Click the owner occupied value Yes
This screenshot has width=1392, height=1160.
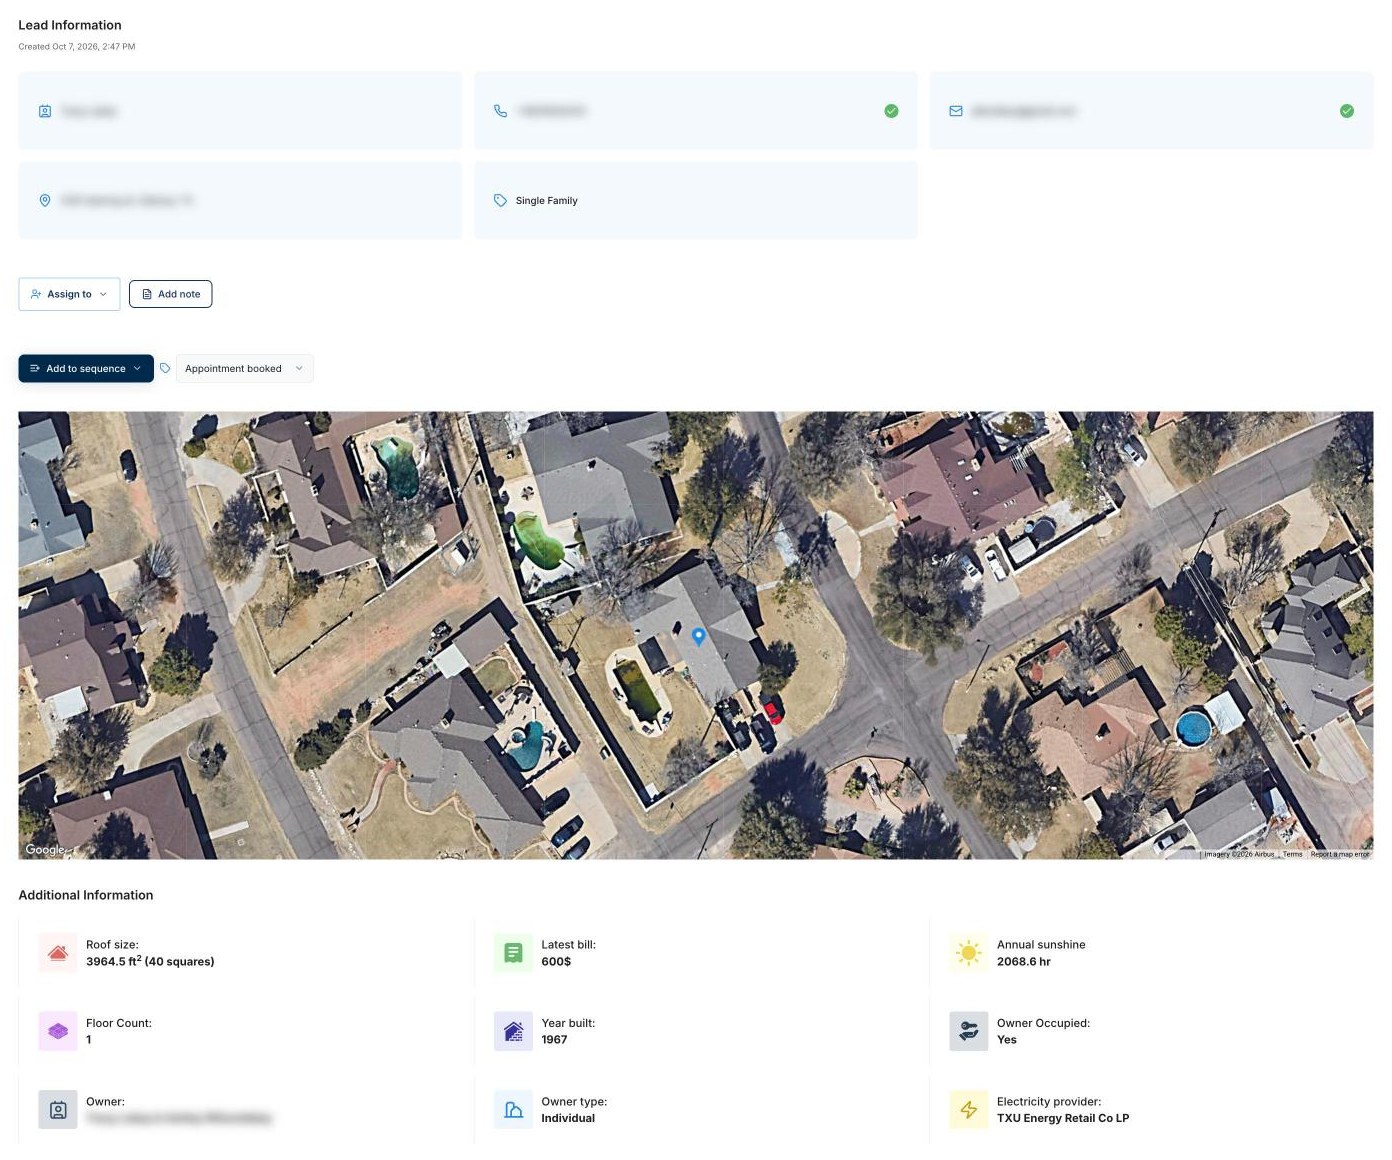click(x=1007, y=1040)
